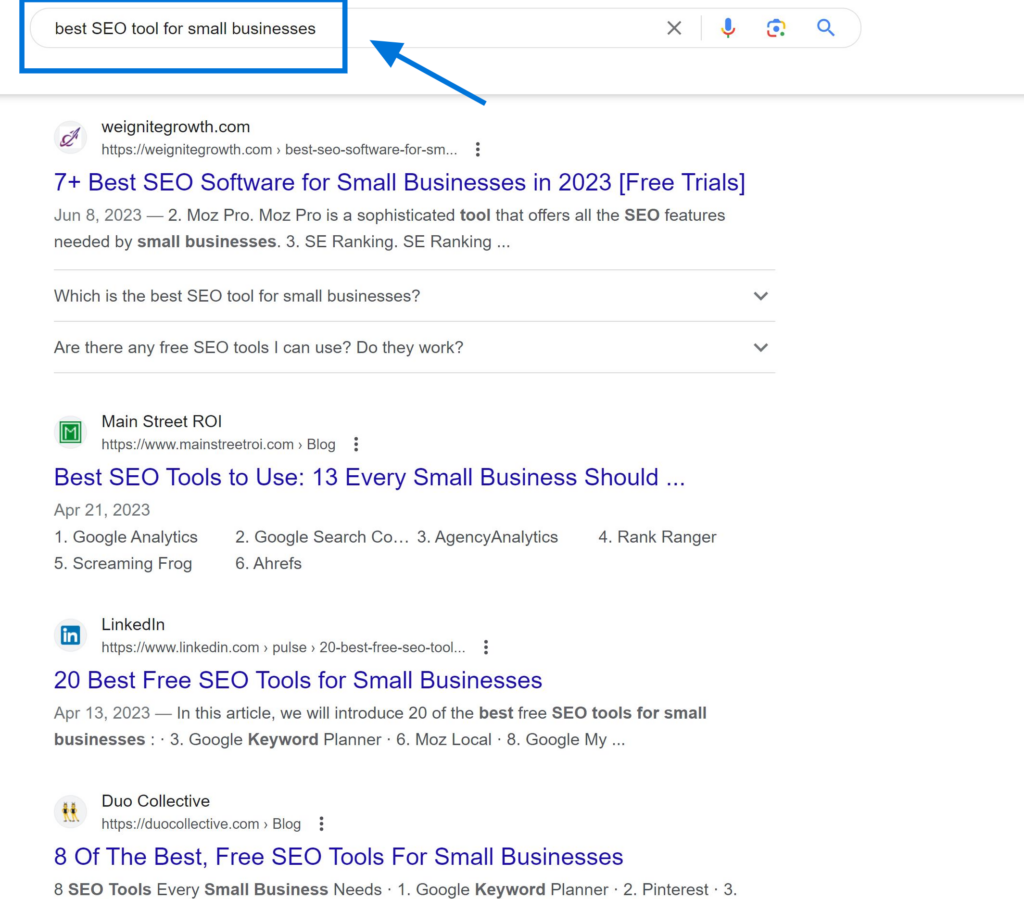The image size is (1024, 899).
Task: Open '20 Best Free SEO Tools for Small Businesses'
Action: click(297, 680)
